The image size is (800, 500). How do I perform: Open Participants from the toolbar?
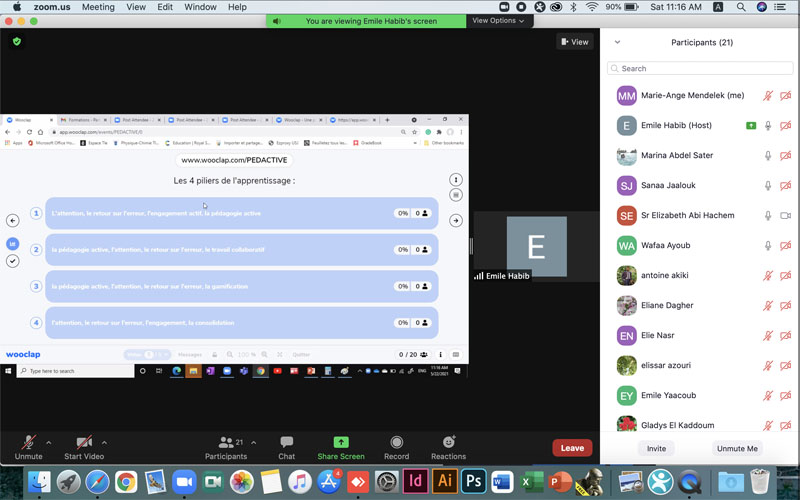[x=226, y=447]
